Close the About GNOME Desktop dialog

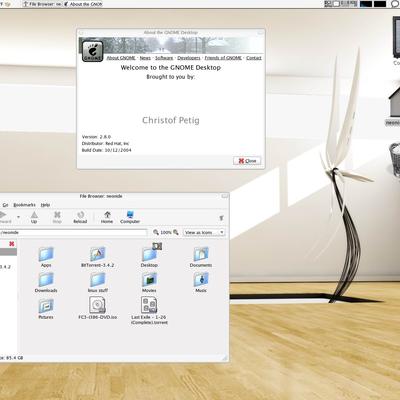(x=247, y=161)
